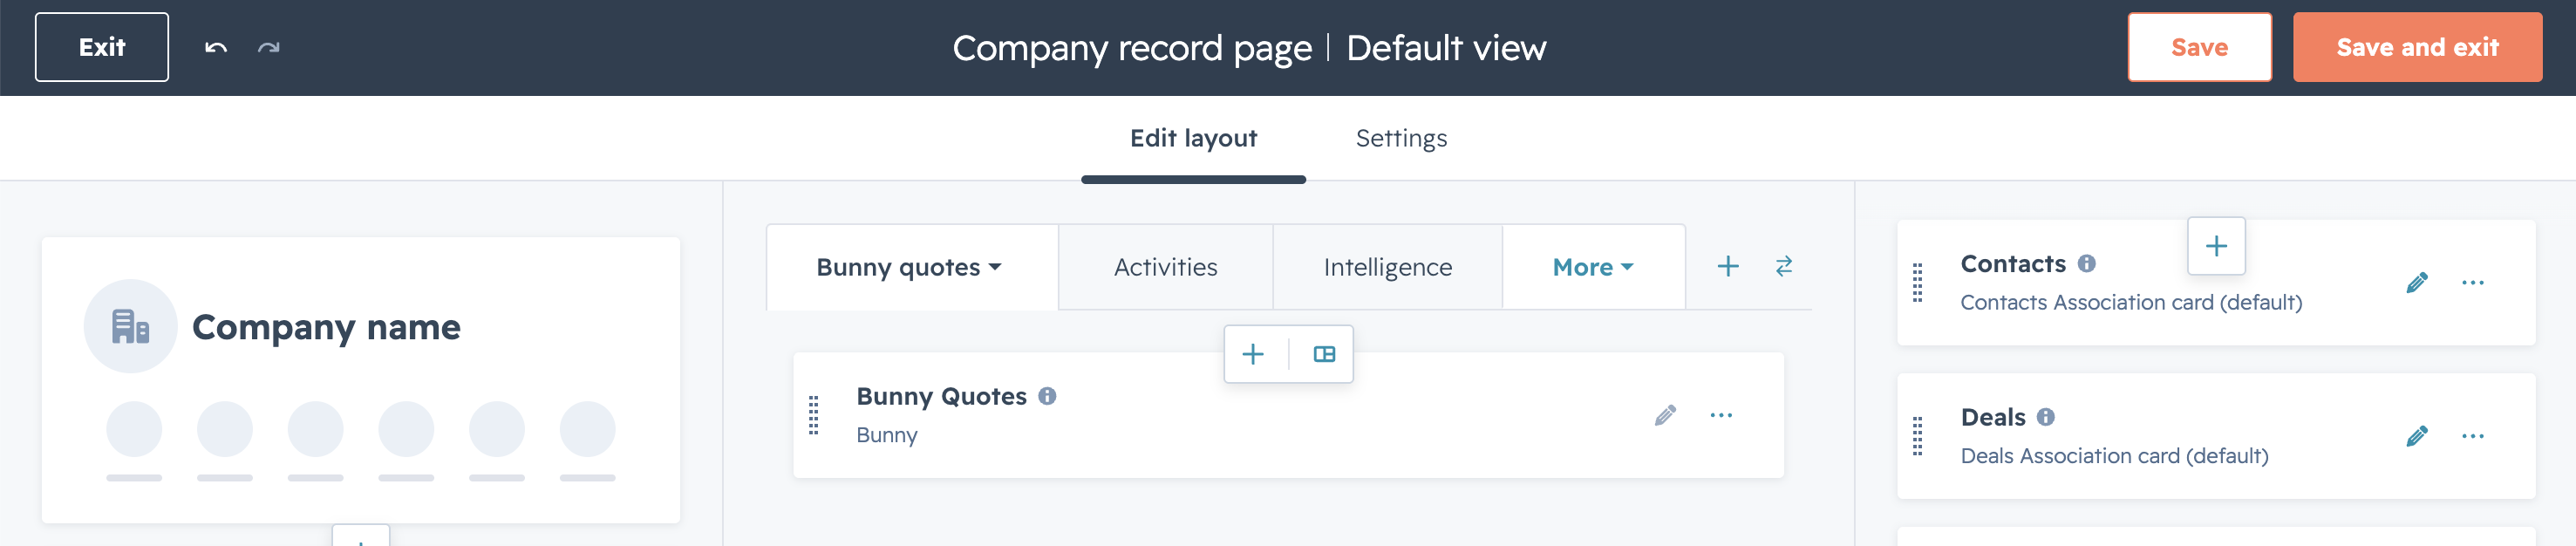This screenshot has width=2576, height=546.
Task: Click the Save button
Action: click(2199, 47)
